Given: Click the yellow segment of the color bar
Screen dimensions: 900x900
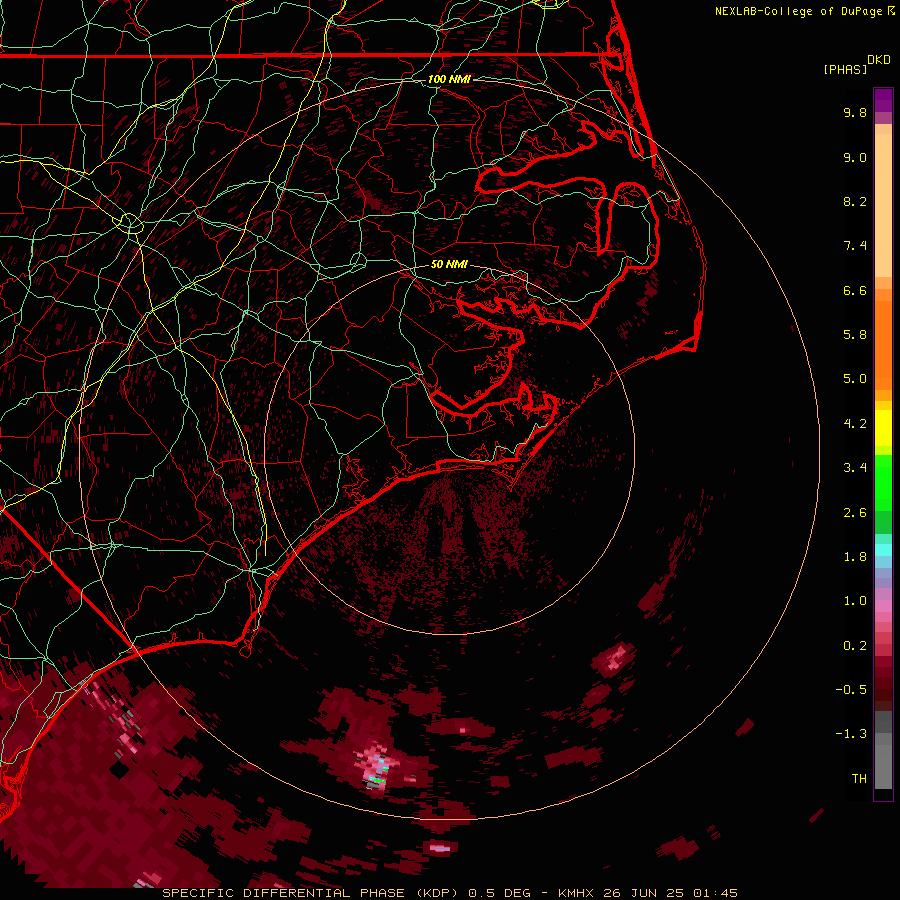Looking at the screenshot, I should point(883,428).
